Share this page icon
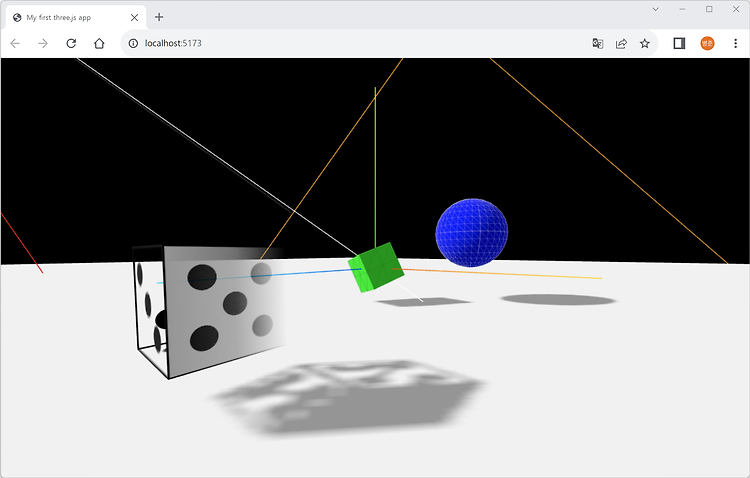Viewport: 750px width, 478px height. pyautogui.click(x=621, y=44)
